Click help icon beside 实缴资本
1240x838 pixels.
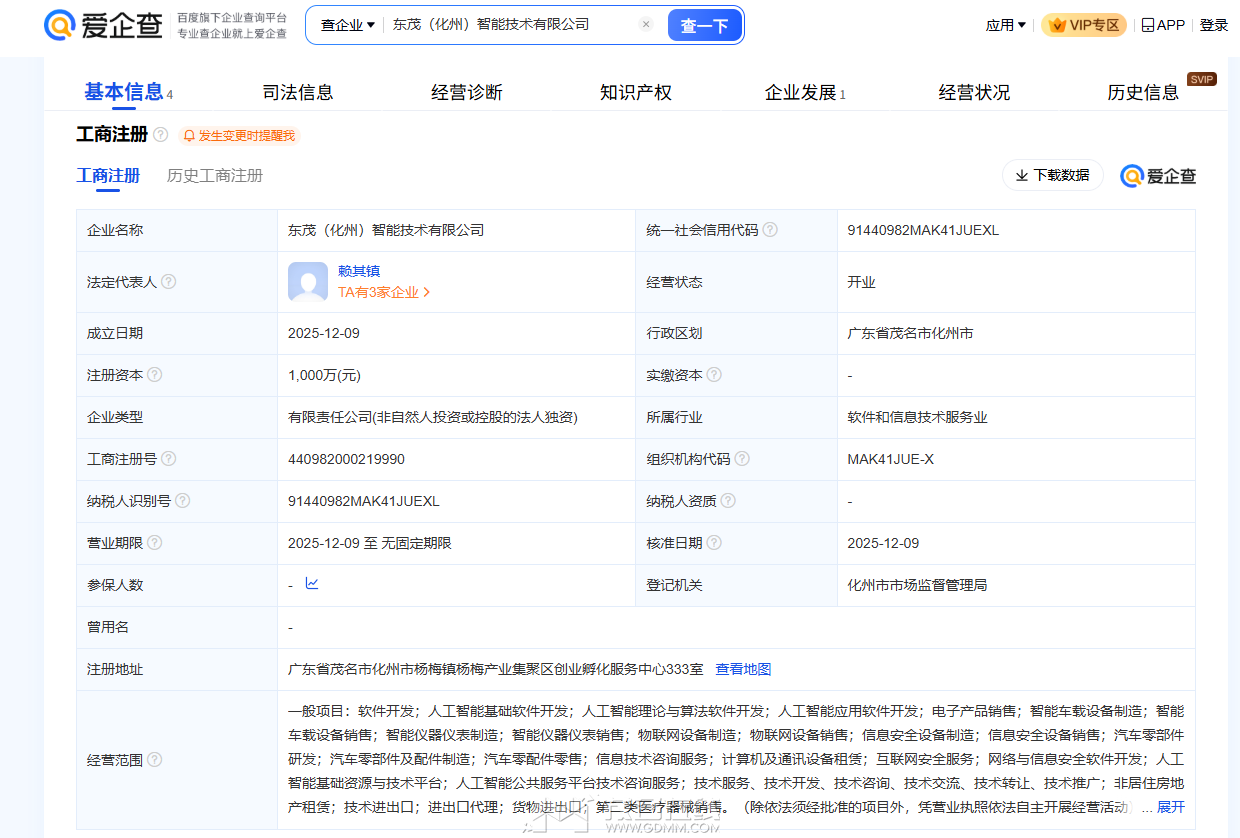pyautogui.click(x=714, y=375)
